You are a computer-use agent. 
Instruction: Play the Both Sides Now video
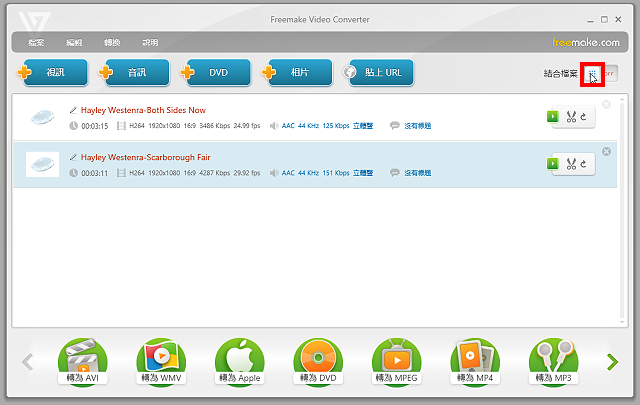tap(553, 116)
